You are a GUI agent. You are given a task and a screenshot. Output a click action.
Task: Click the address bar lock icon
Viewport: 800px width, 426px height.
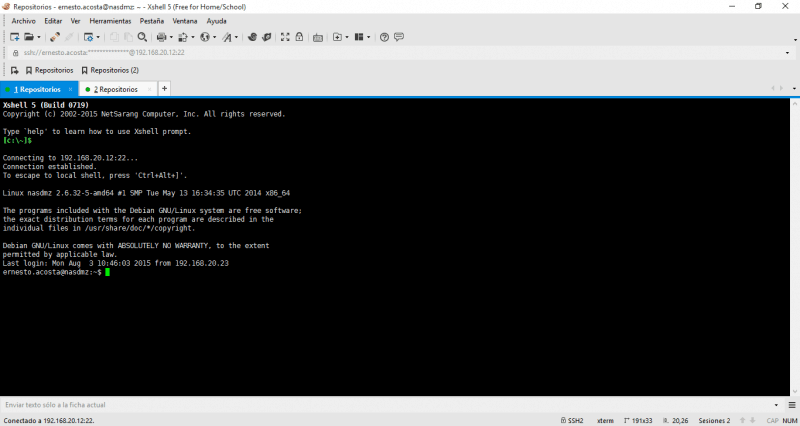[15, 53]
